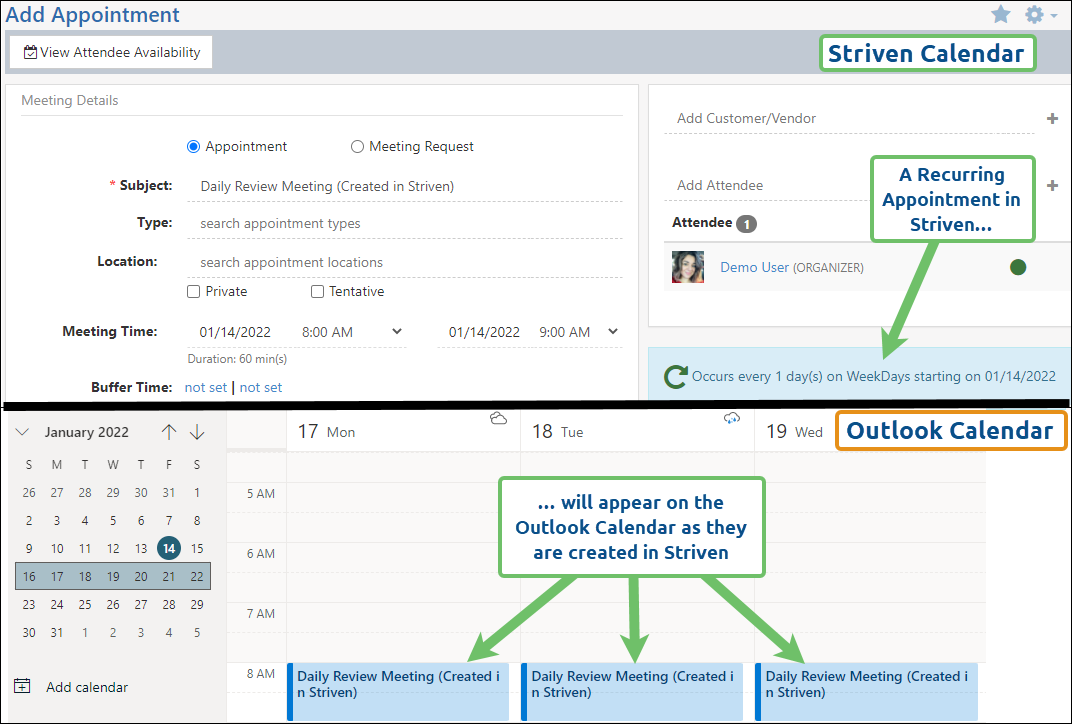Select January 31 in the mini calendar
The image size is (1072, 724).
pyautogui.click(x=57, y=632)
